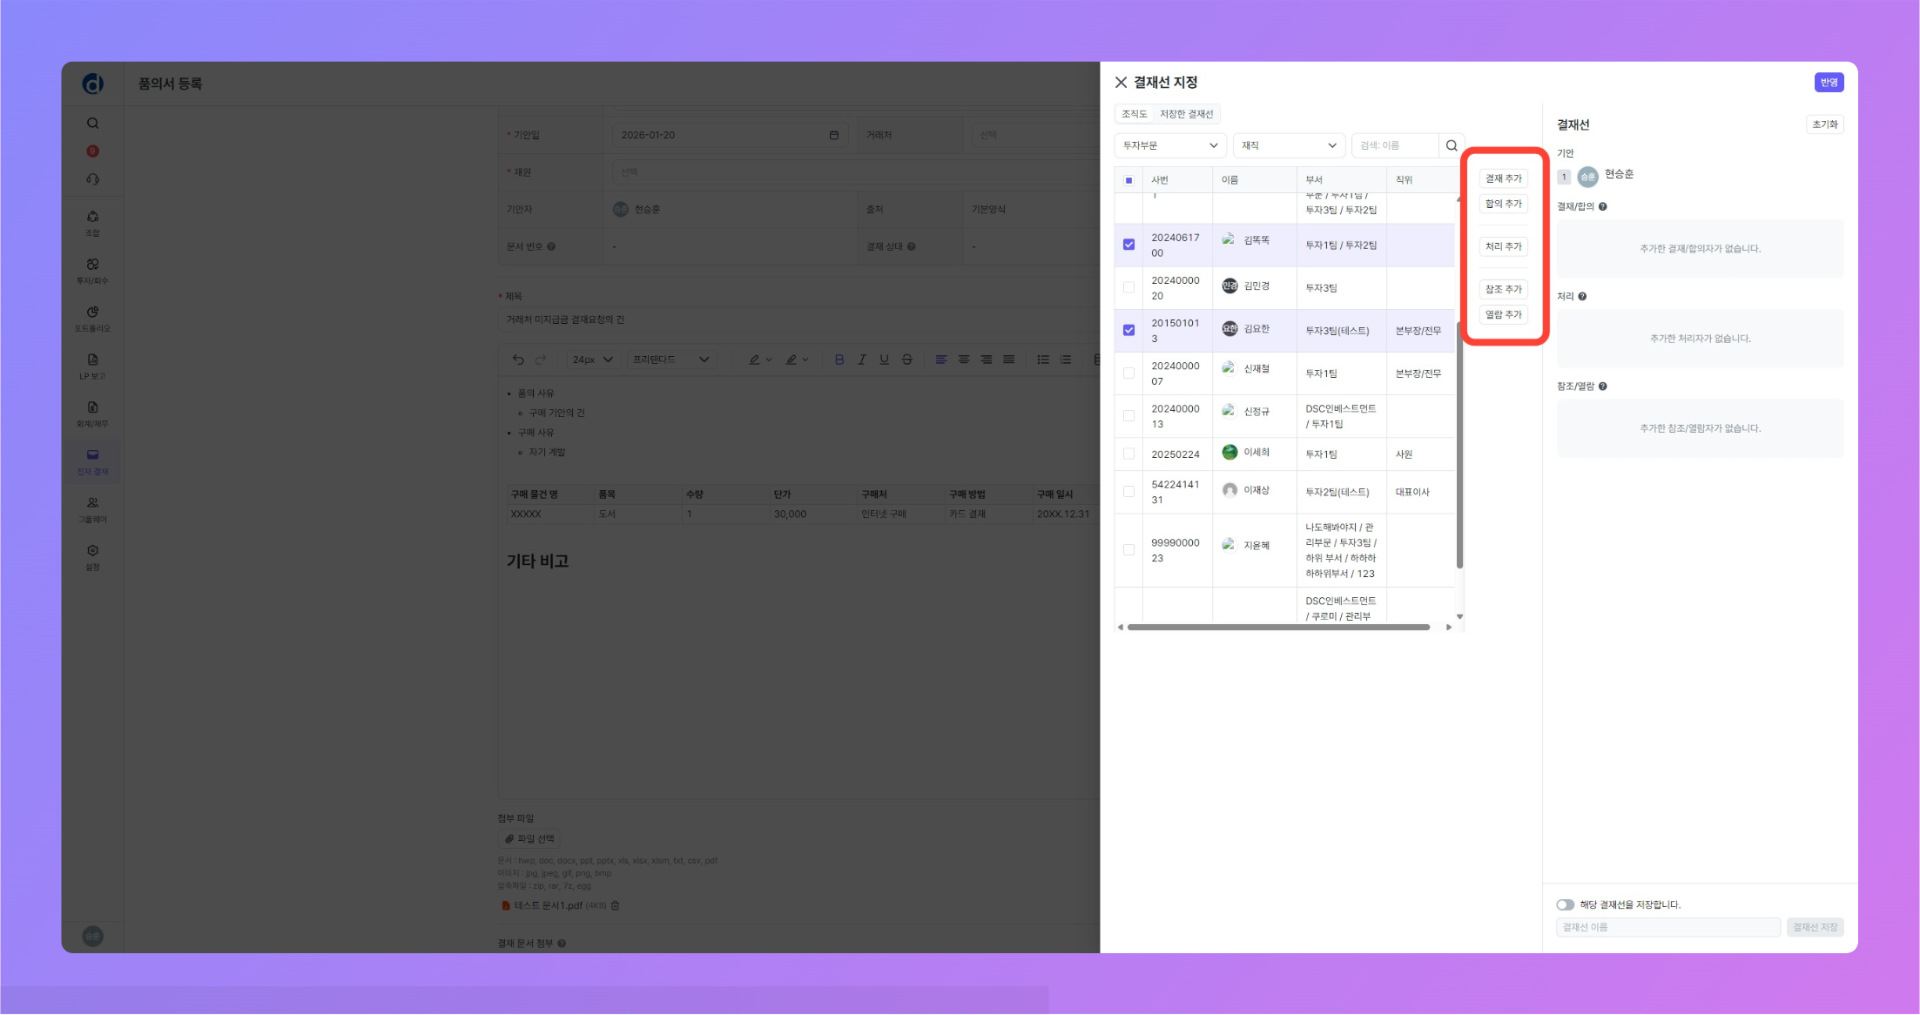Click the redo icon in the editor toolbar

tap(541, 360)
